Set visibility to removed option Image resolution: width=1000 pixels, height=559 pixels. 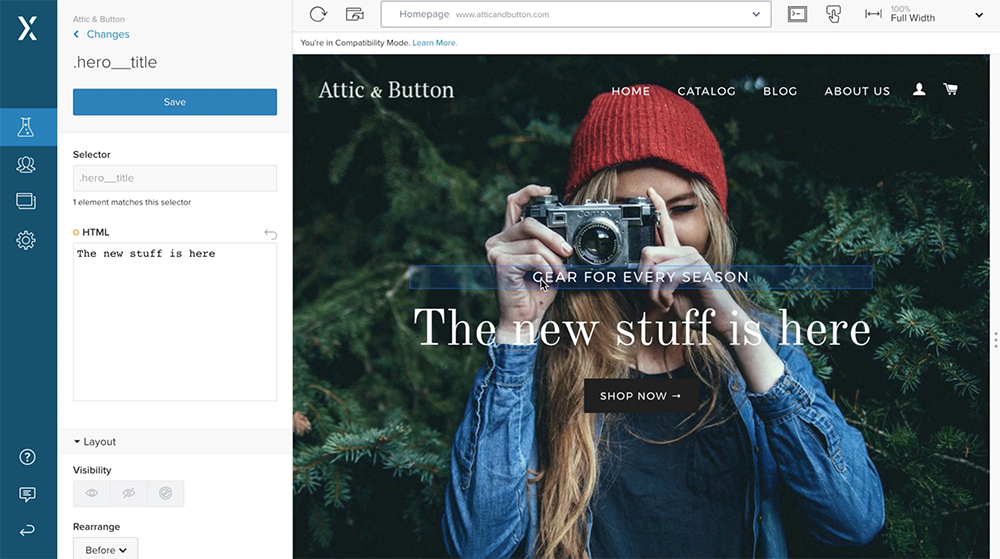(x=166, y=493)
